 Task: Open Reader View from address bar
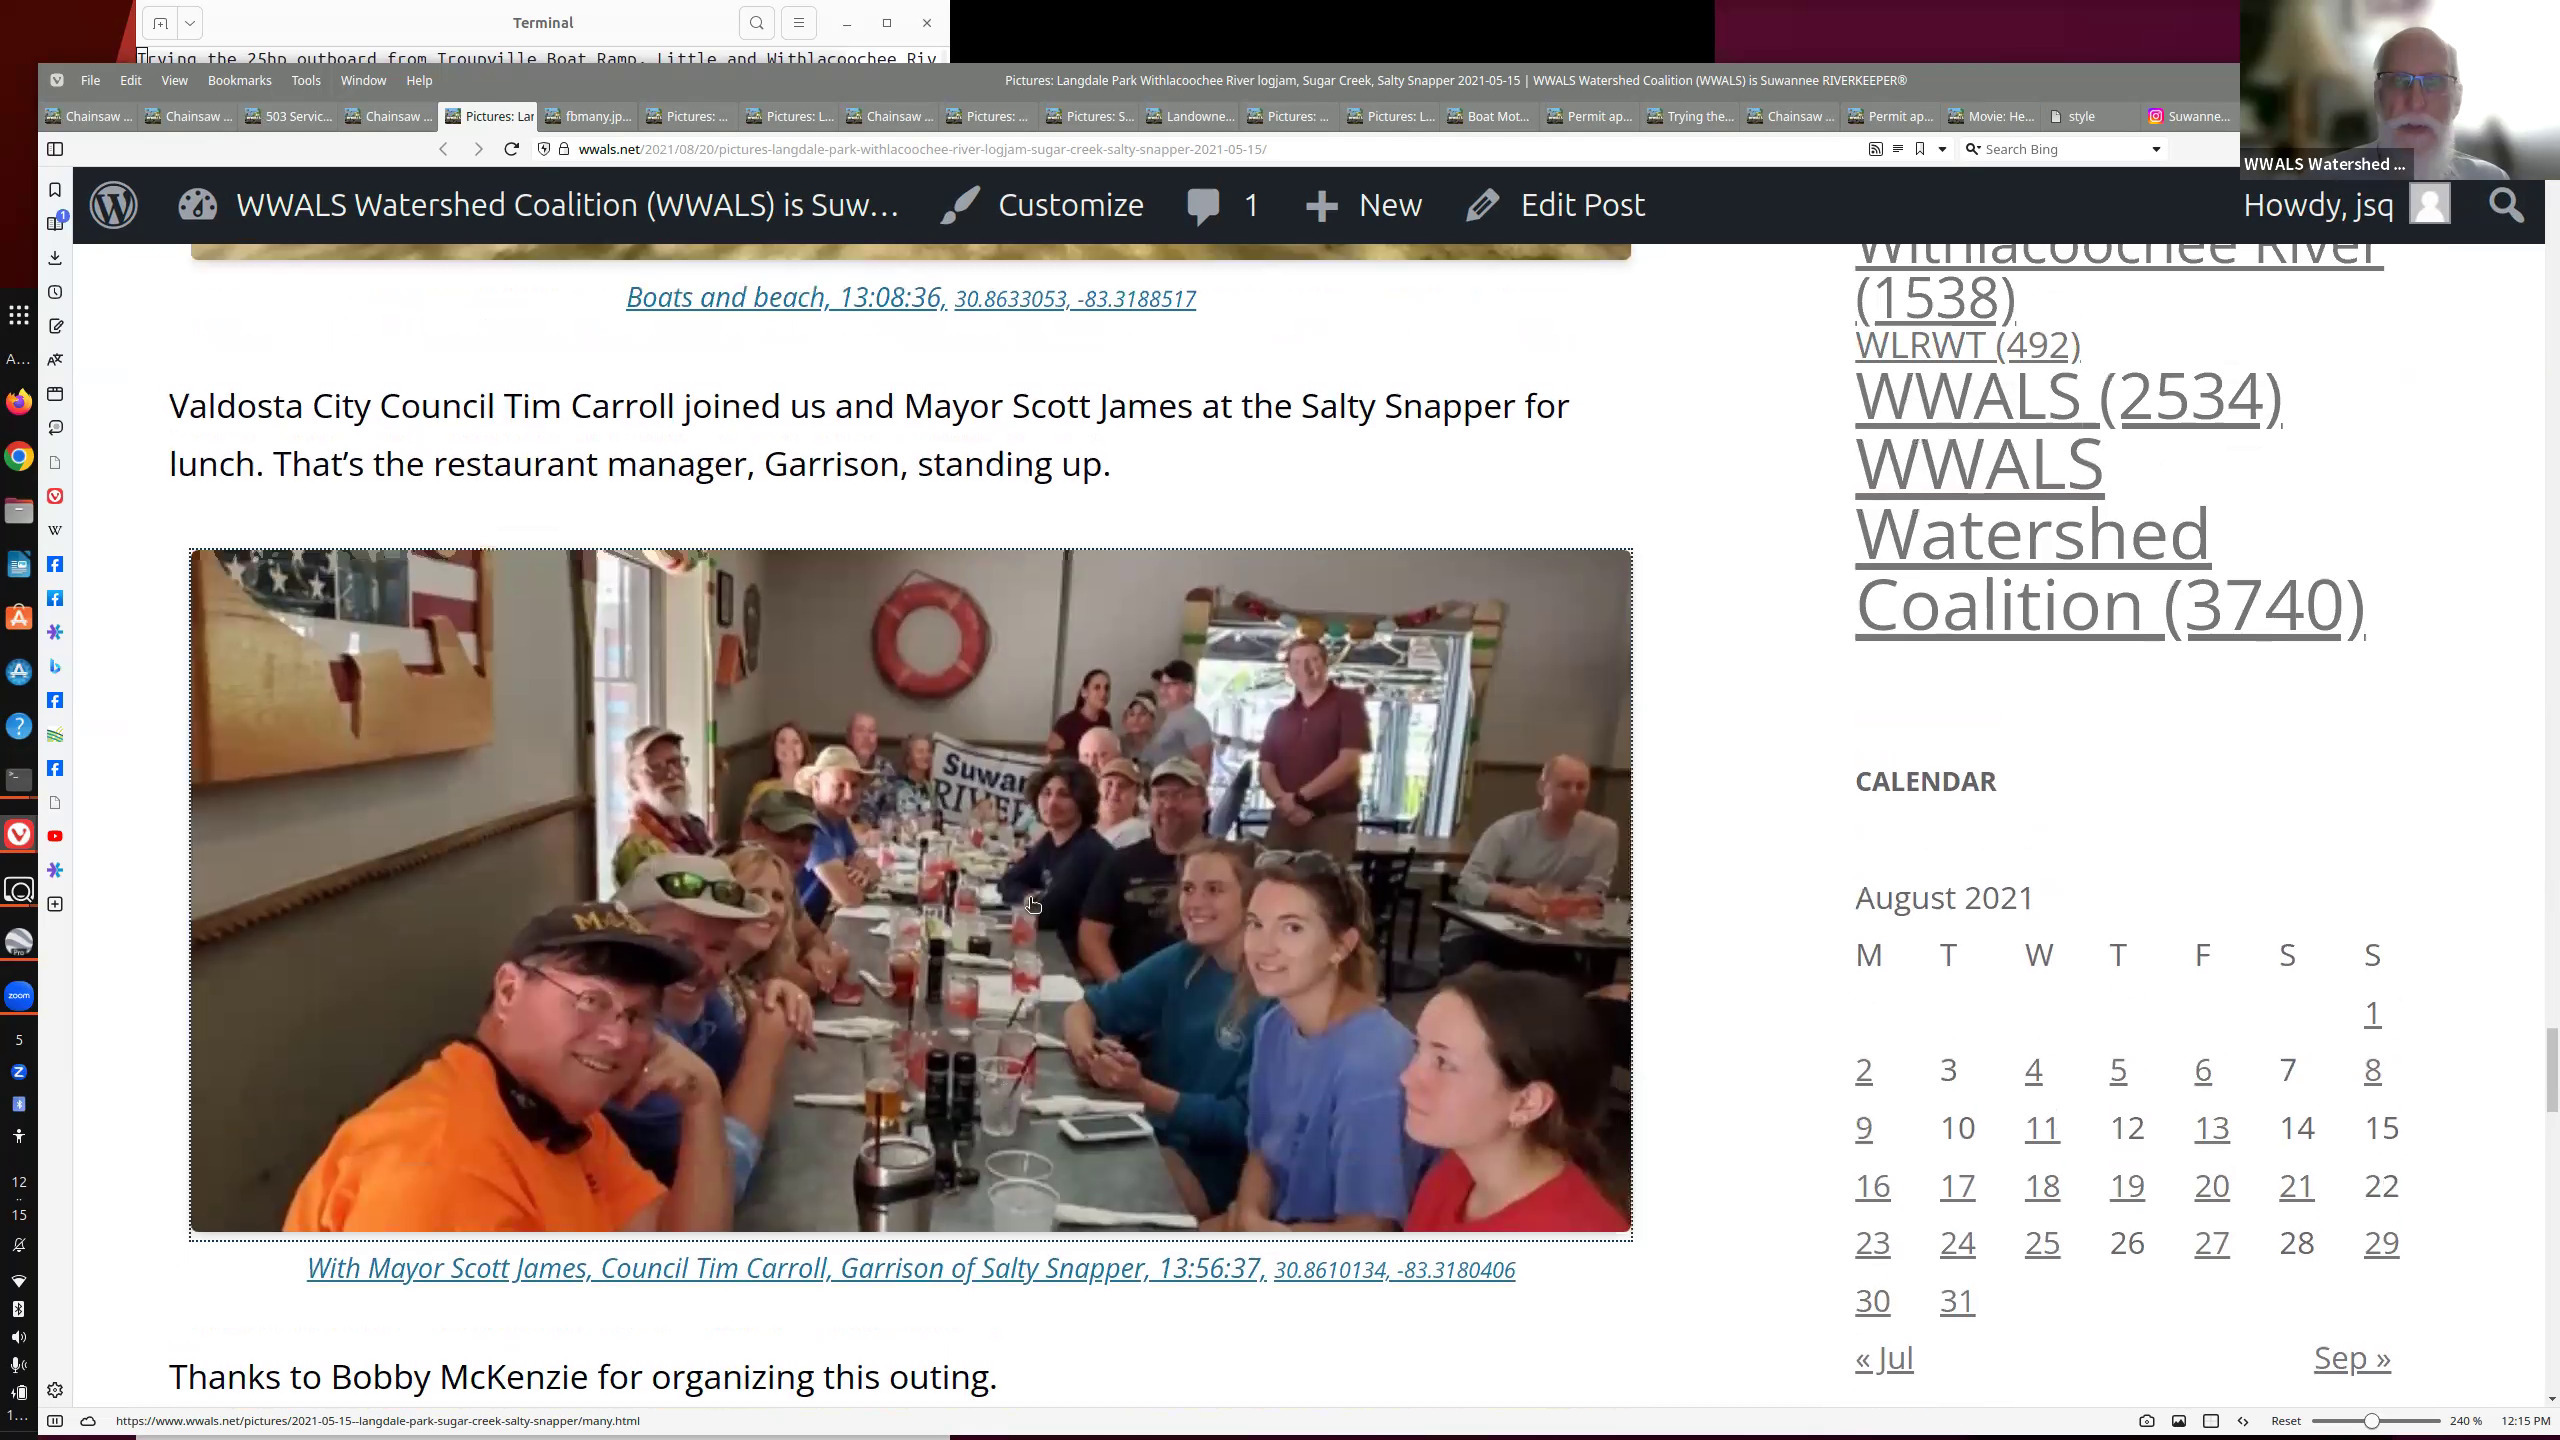click(x=1897, y=149)
